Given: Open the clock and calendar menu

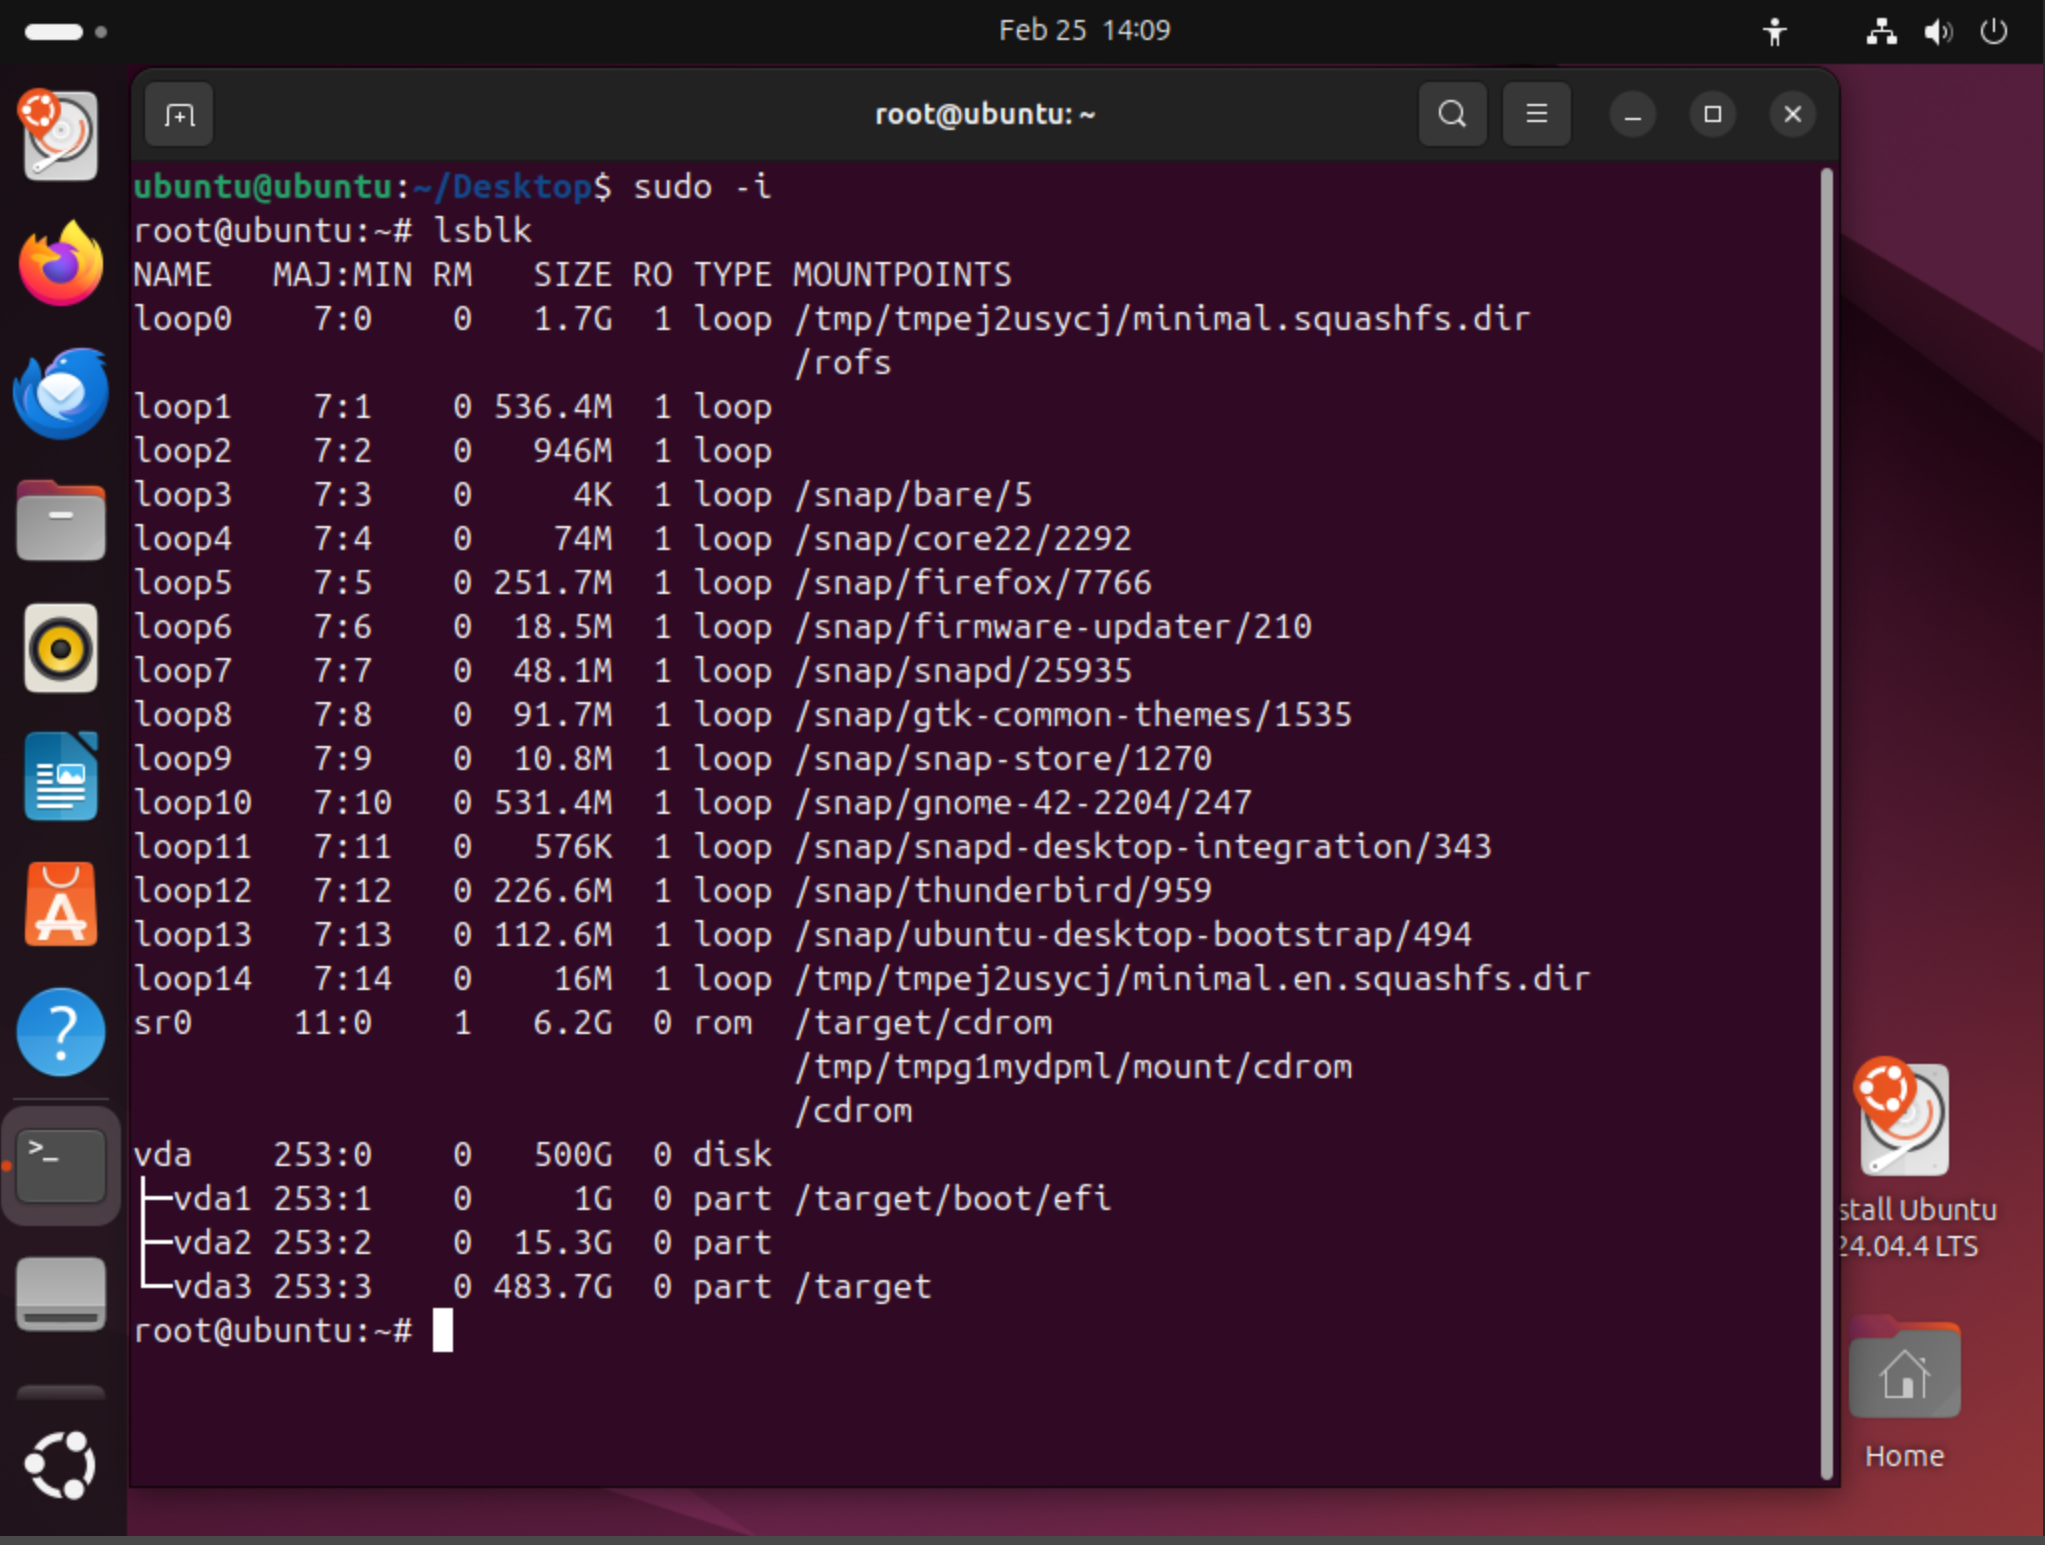Looking at the screenshot, I should 1084,31.
